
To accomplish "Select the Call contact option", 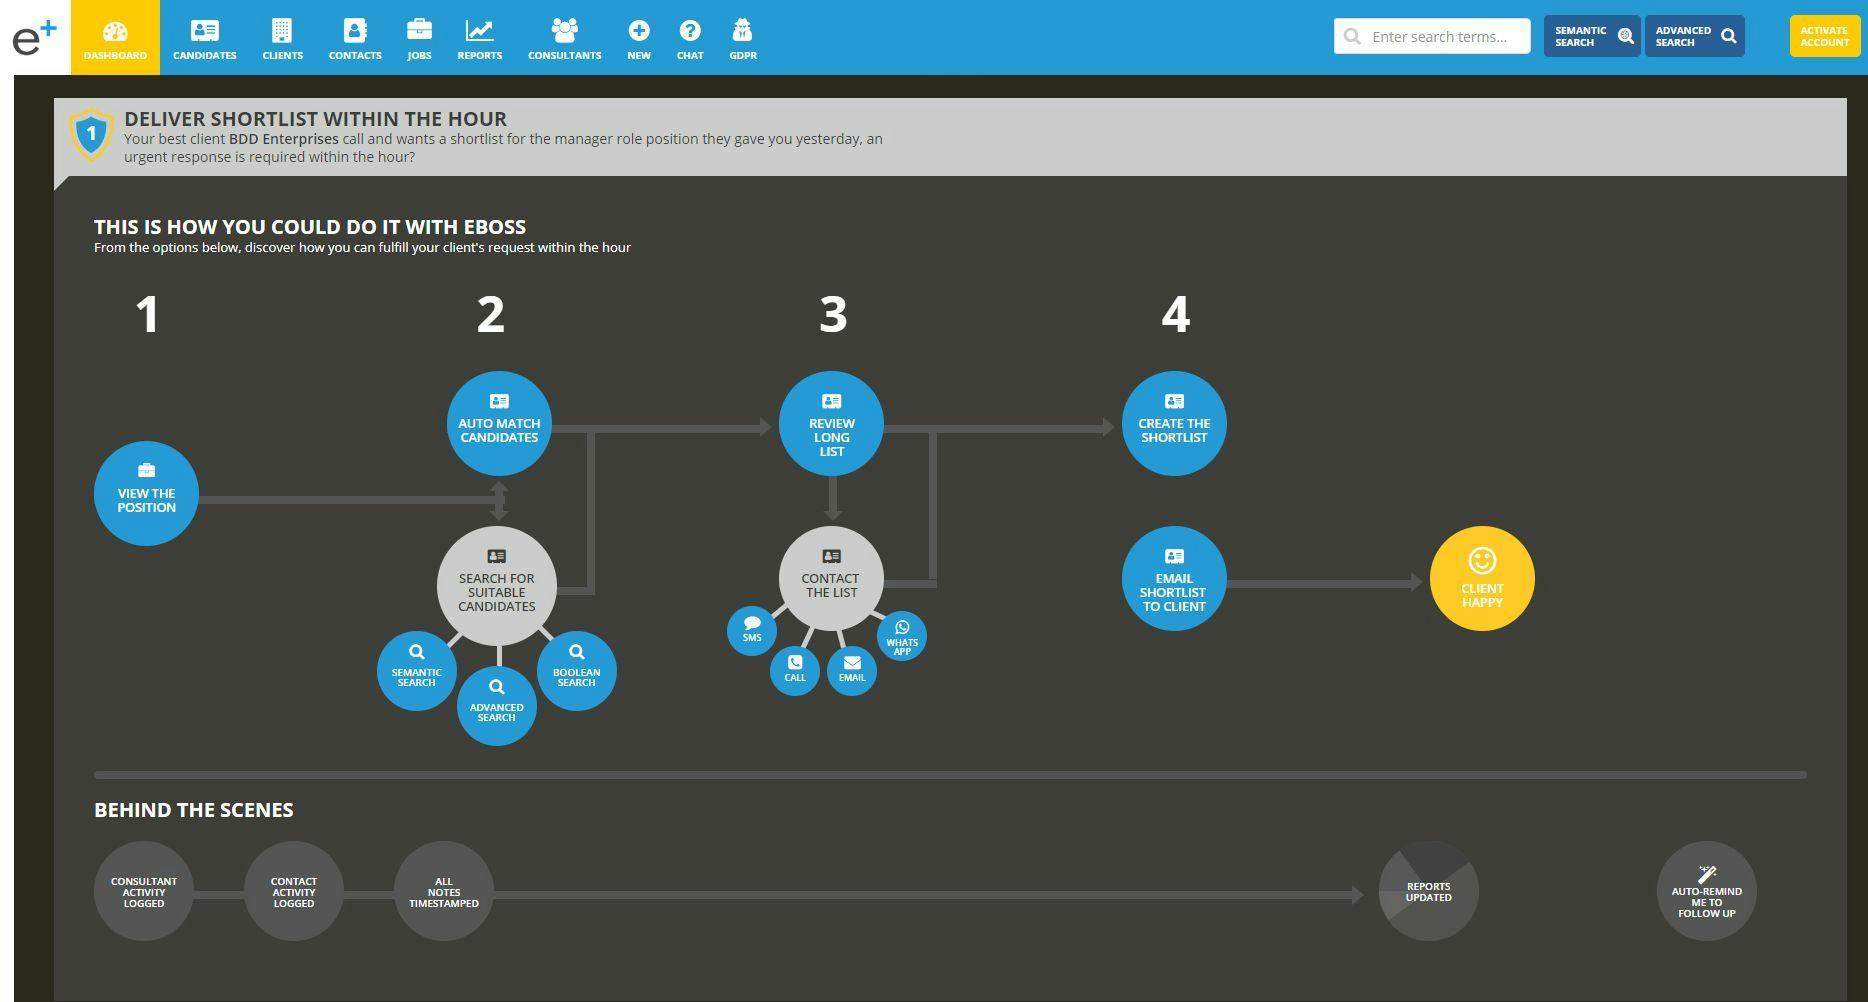I will (x=794, y=670).
